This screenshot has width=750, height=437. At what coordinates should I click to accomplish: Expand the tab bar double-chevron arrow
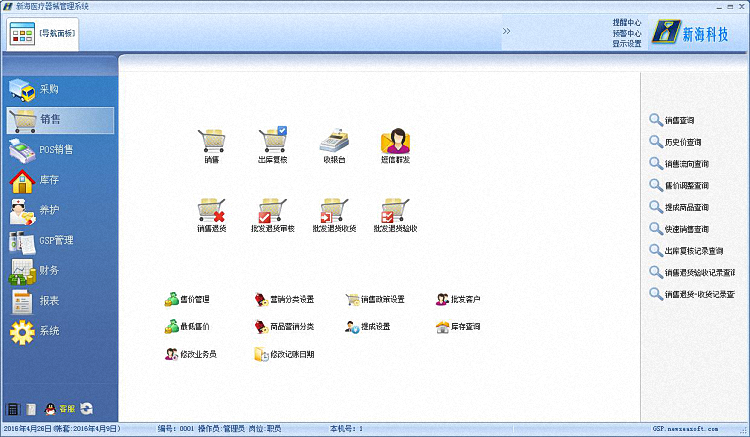pyautogui.click(x=507, y=31)
